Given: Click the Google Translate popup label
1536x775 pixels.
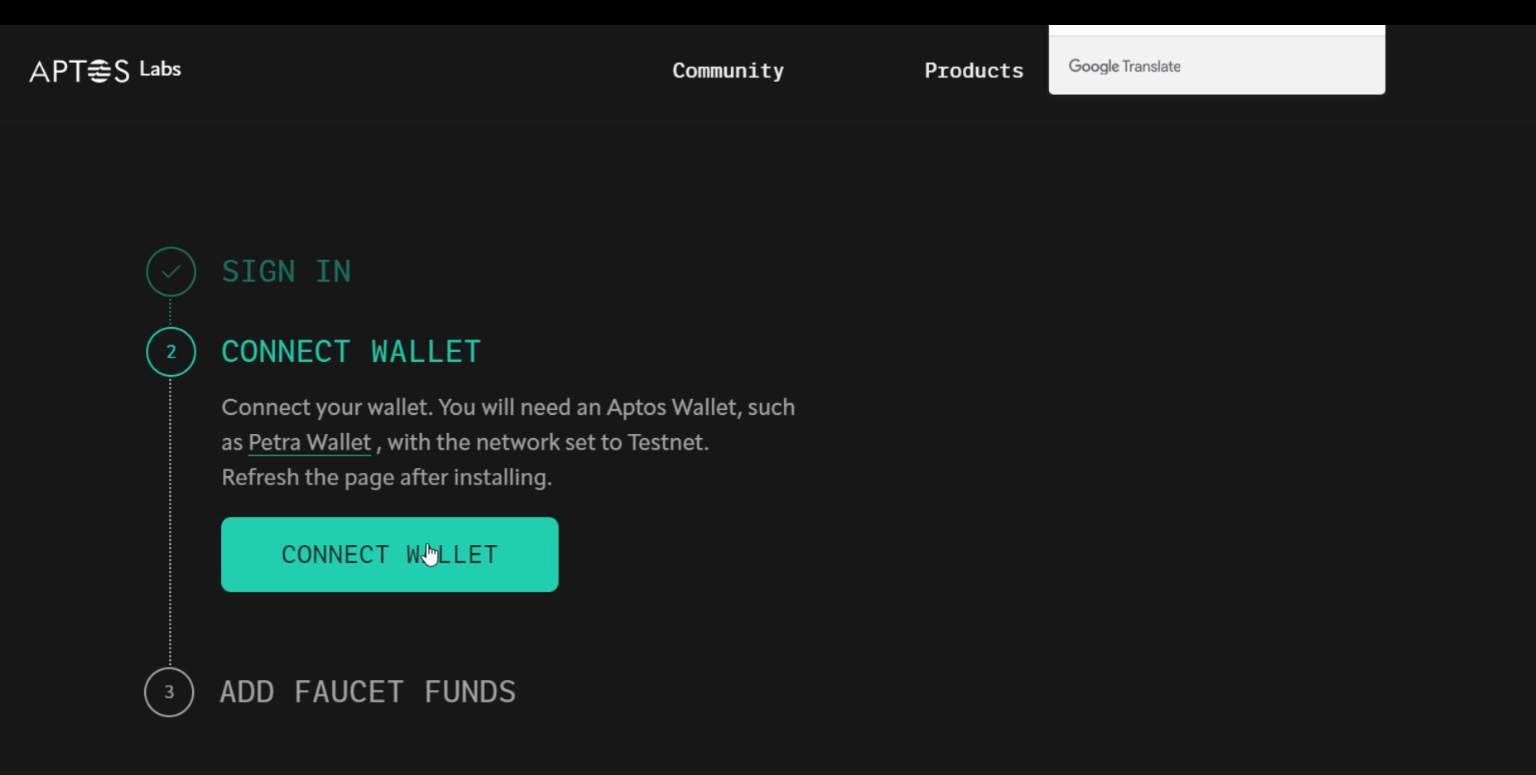Looking at the screenshot, I should tap(1124, 66).
